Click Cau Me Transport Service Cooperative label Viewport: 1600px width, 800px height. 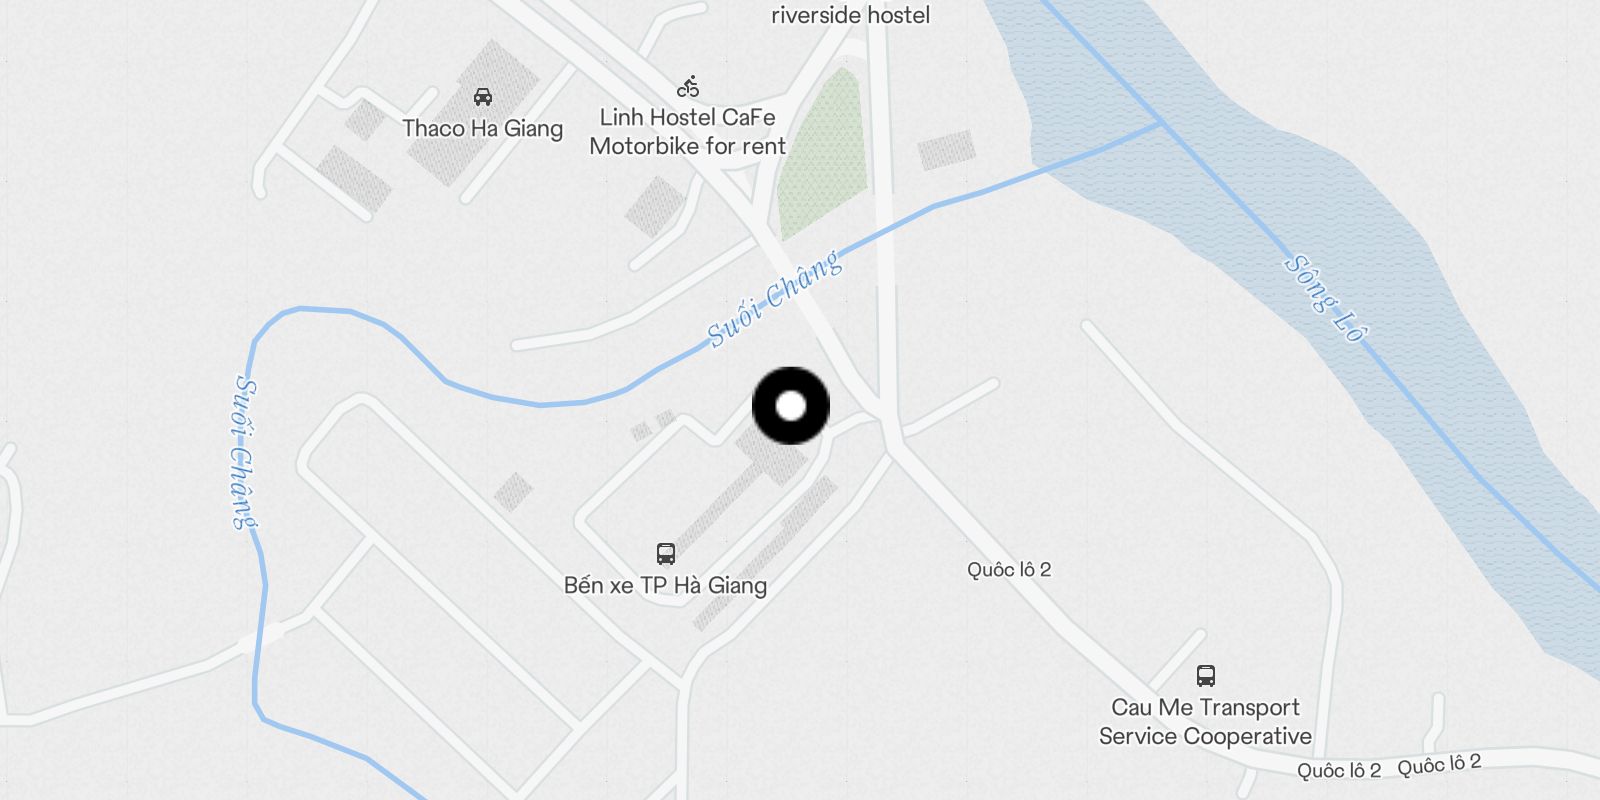[x=1206, y=722]
